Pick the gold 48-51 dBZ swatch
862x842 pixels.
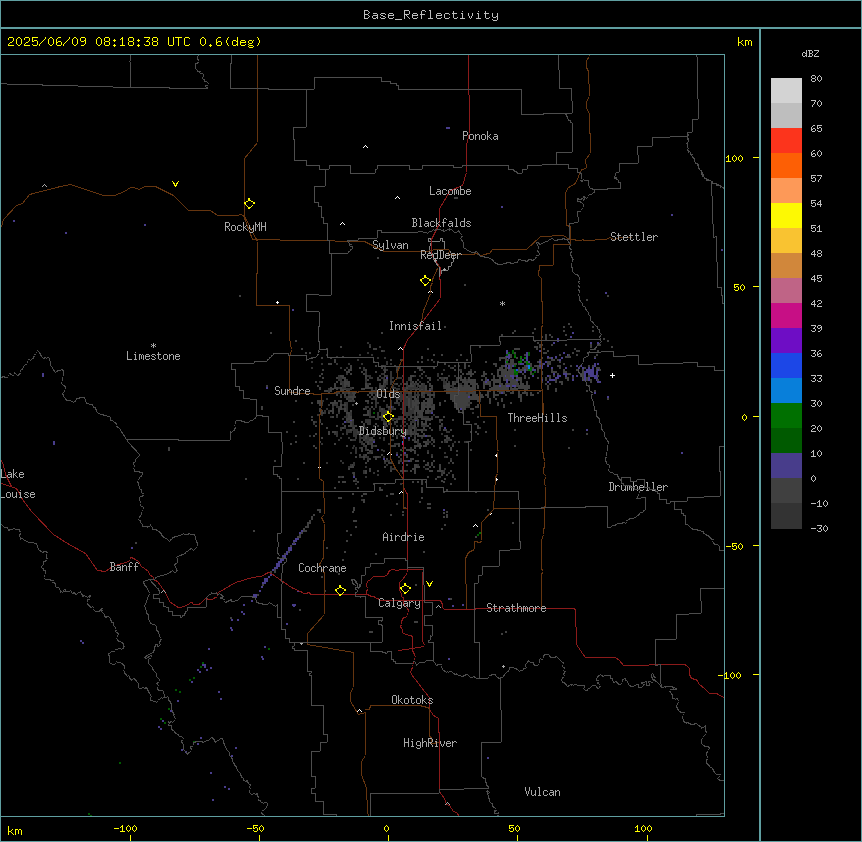(x=786, y=241)
